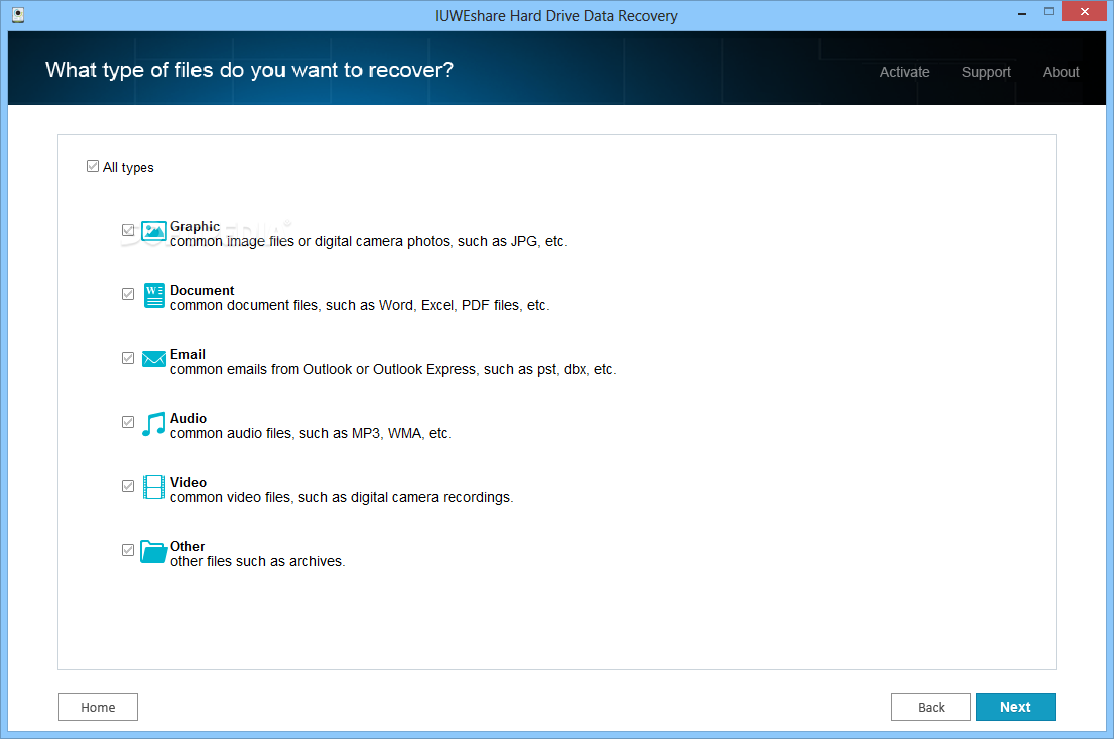Click the Audio music note icon
This screenshot has height=739, width=1114.
(153, 424)
